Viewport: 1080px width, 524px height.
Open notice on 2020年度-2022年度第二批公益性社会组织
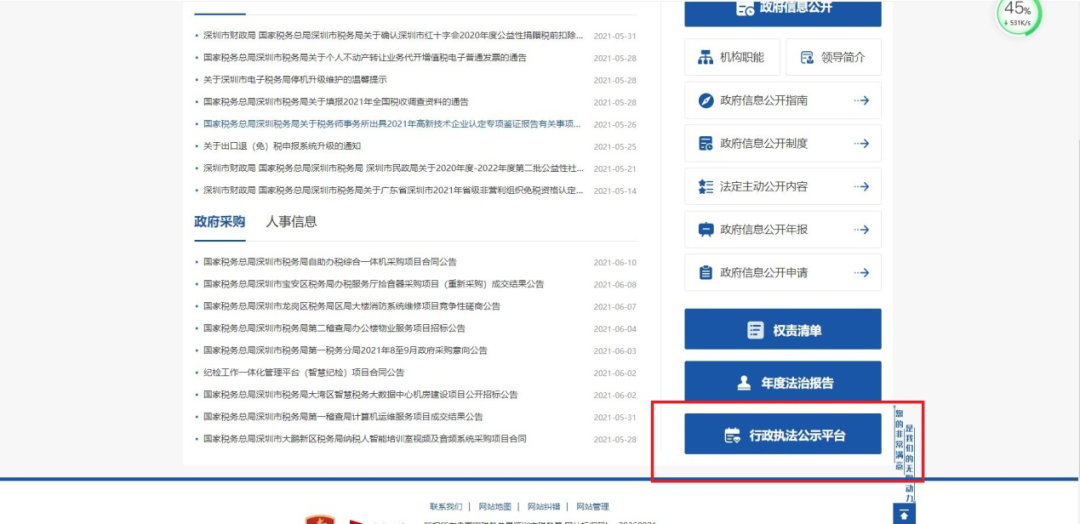pos(393,168)
